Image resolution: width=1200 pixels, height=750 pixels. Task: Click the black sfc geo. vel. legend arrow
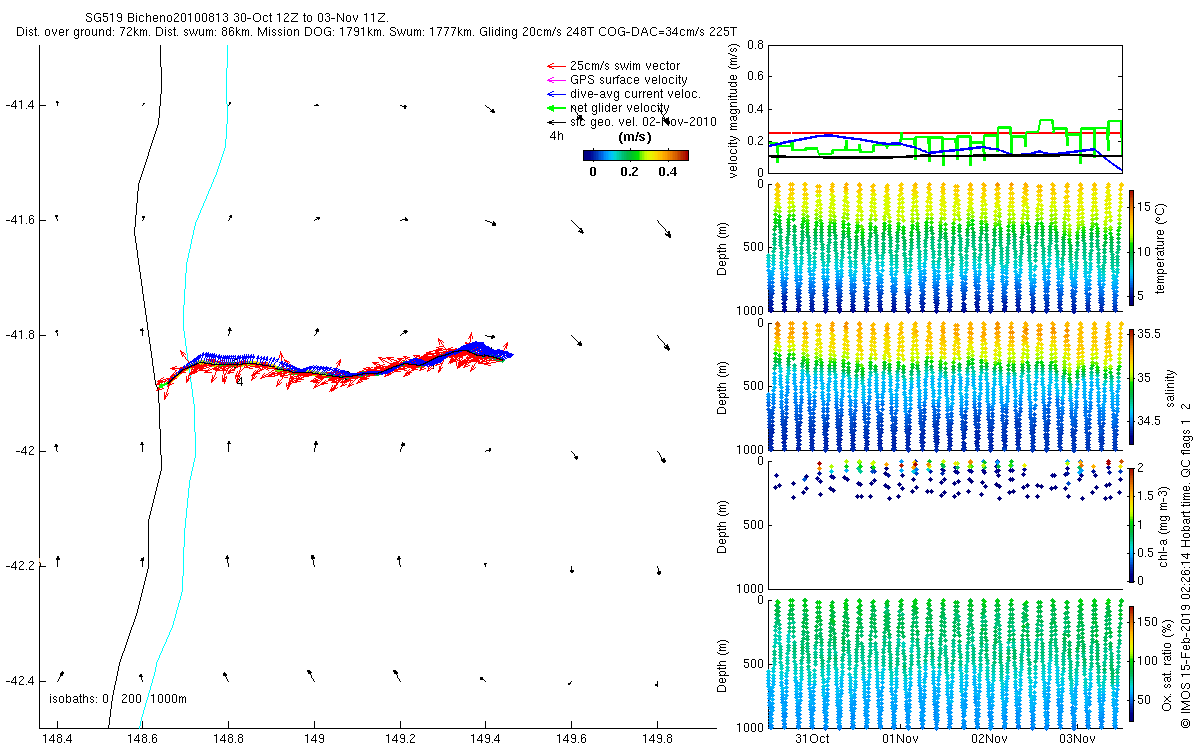point(555,121)
